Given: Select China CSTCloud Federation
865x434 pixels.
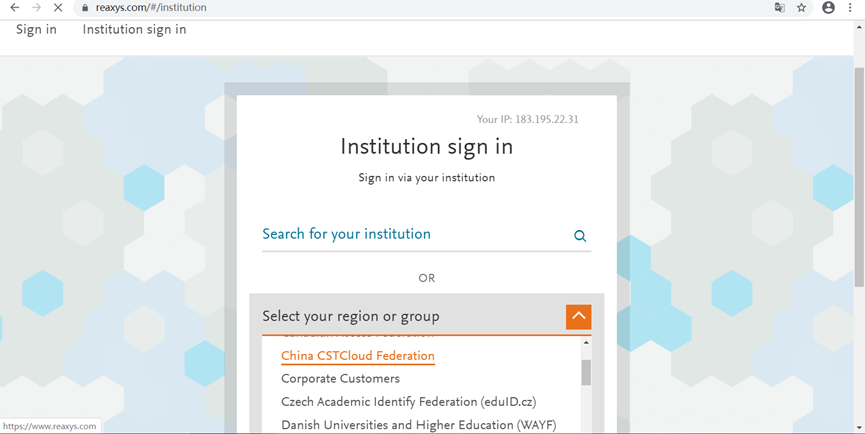Looking at the screenshot, I should click(x=358, y=356).
